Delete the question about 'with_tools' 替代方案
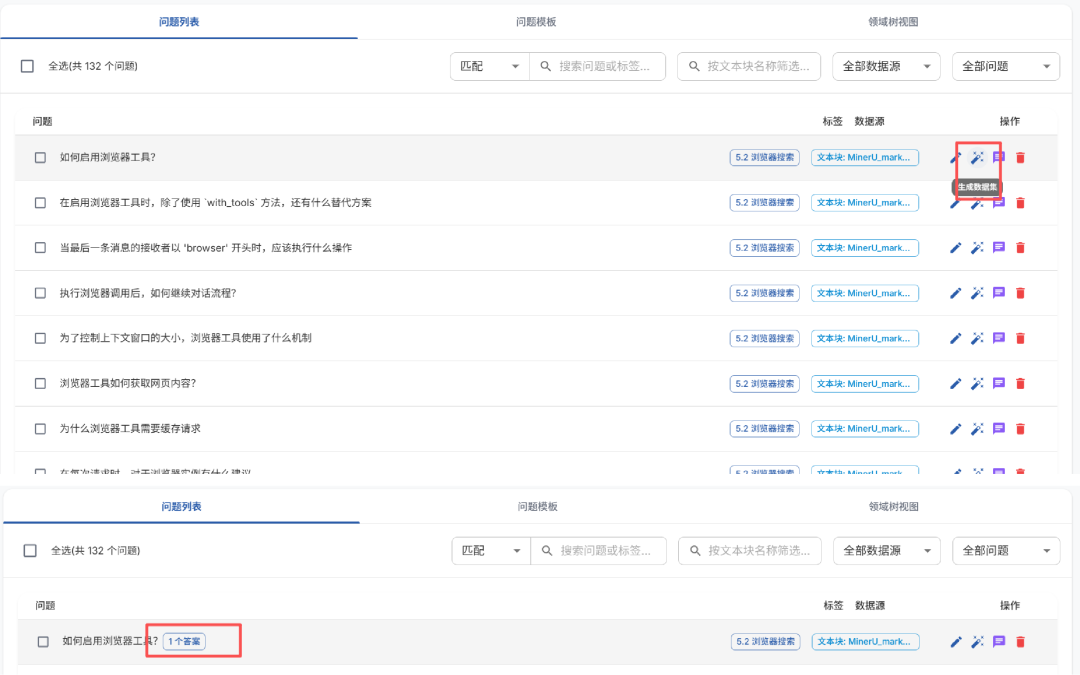Image resolution: width=1080 pixels, height=675 pixels. 1021,202
